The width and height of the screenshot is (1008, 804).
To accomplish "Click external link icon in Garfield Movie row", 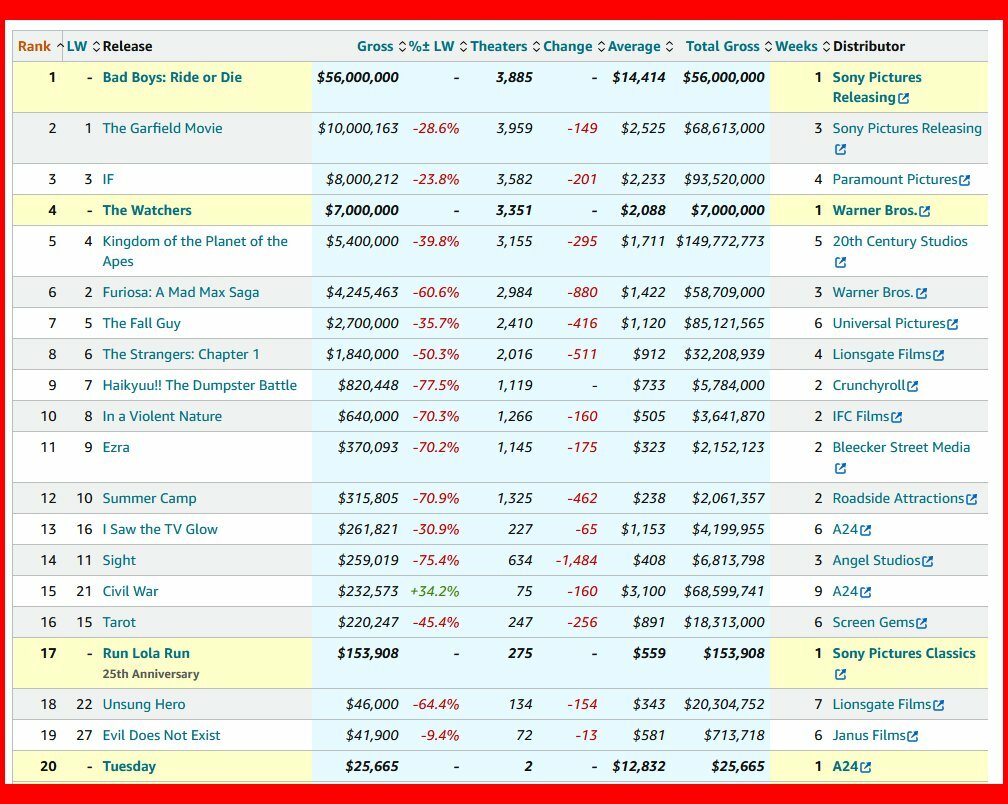I will (x=840, y=150).
